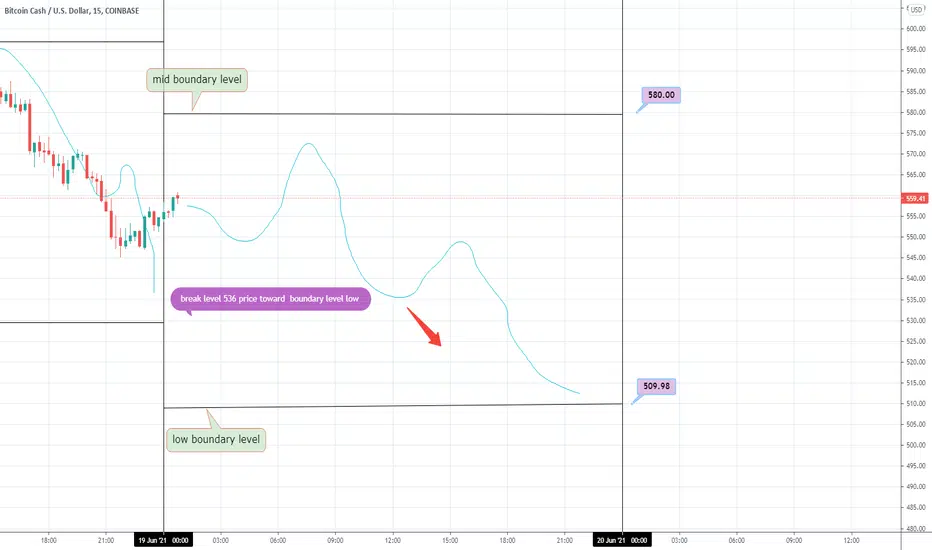Click the 18:00 time label on 19 Jun
The image size is (932, 550).
tap(507, 540)
